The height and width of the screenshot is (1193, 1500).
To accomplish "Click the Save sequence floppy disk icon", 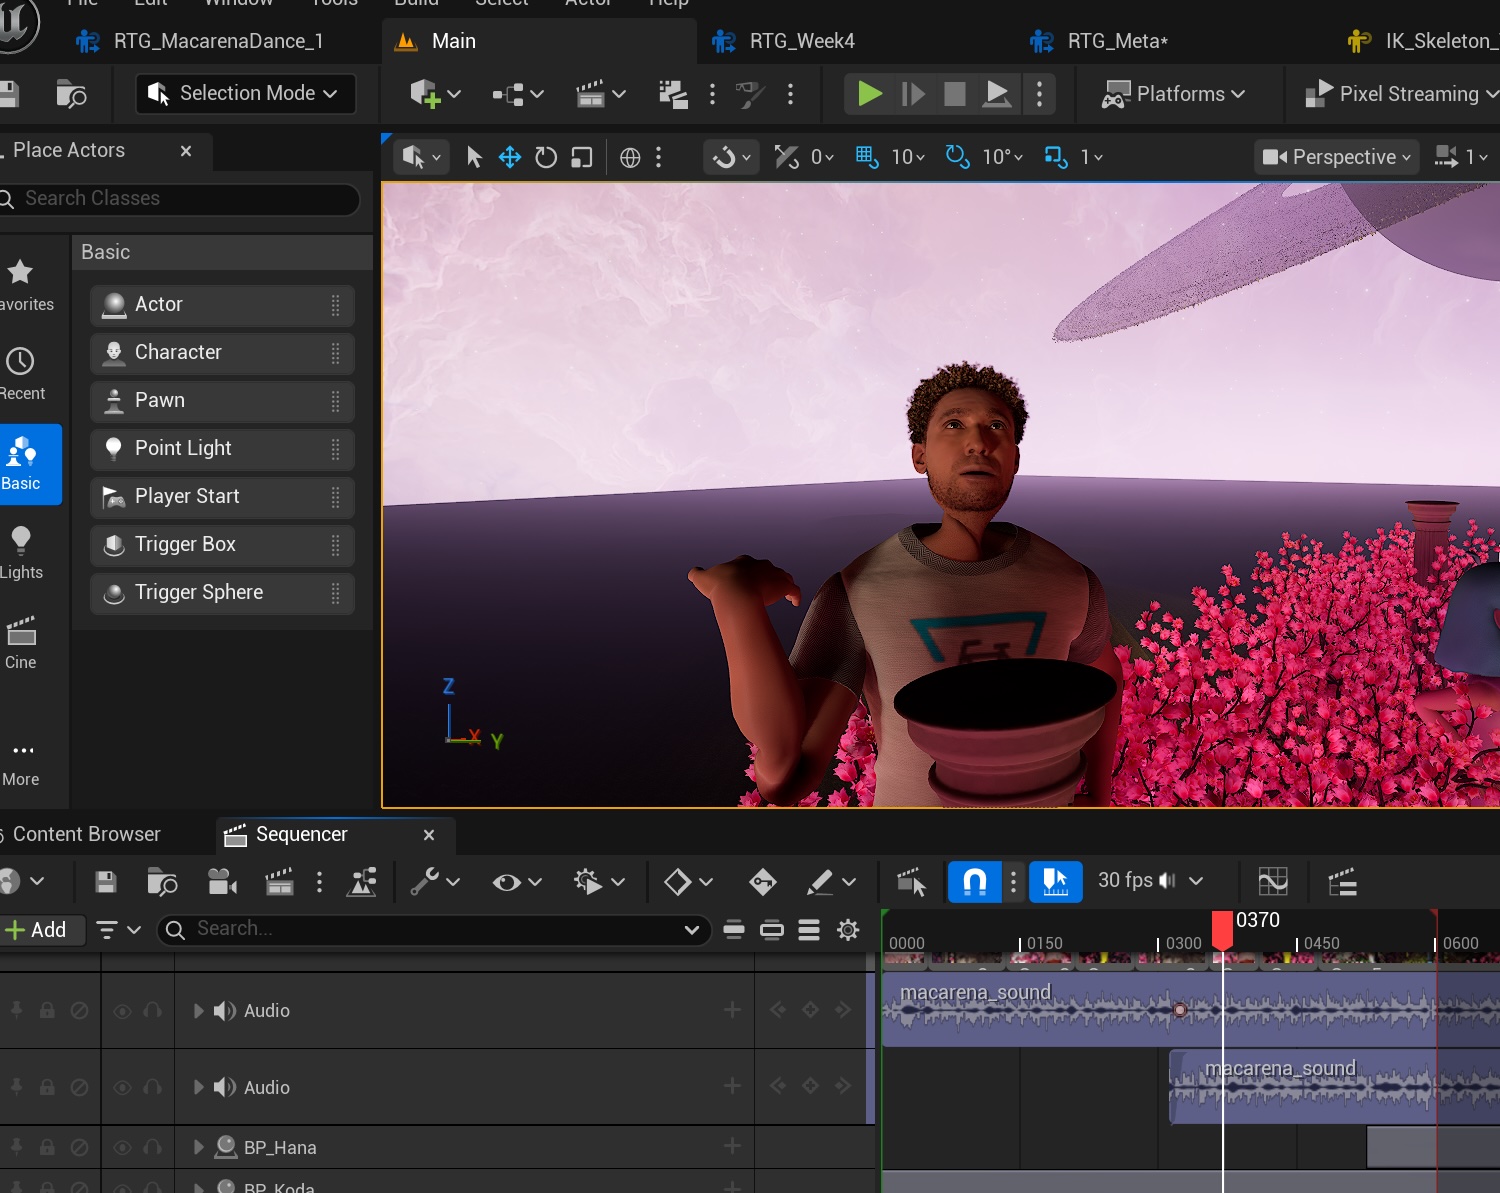I will (105, 882).
